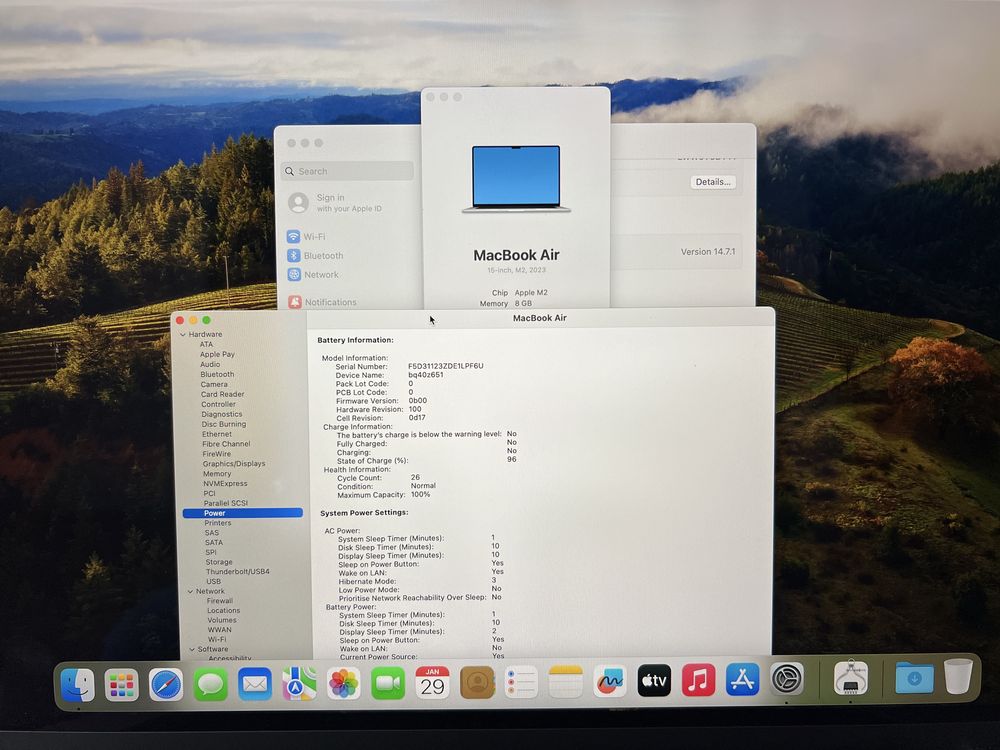This screenshot has height=750, width=1000.
Task: Select Controller in Hardware list
Action: click(x=218, y=404)
